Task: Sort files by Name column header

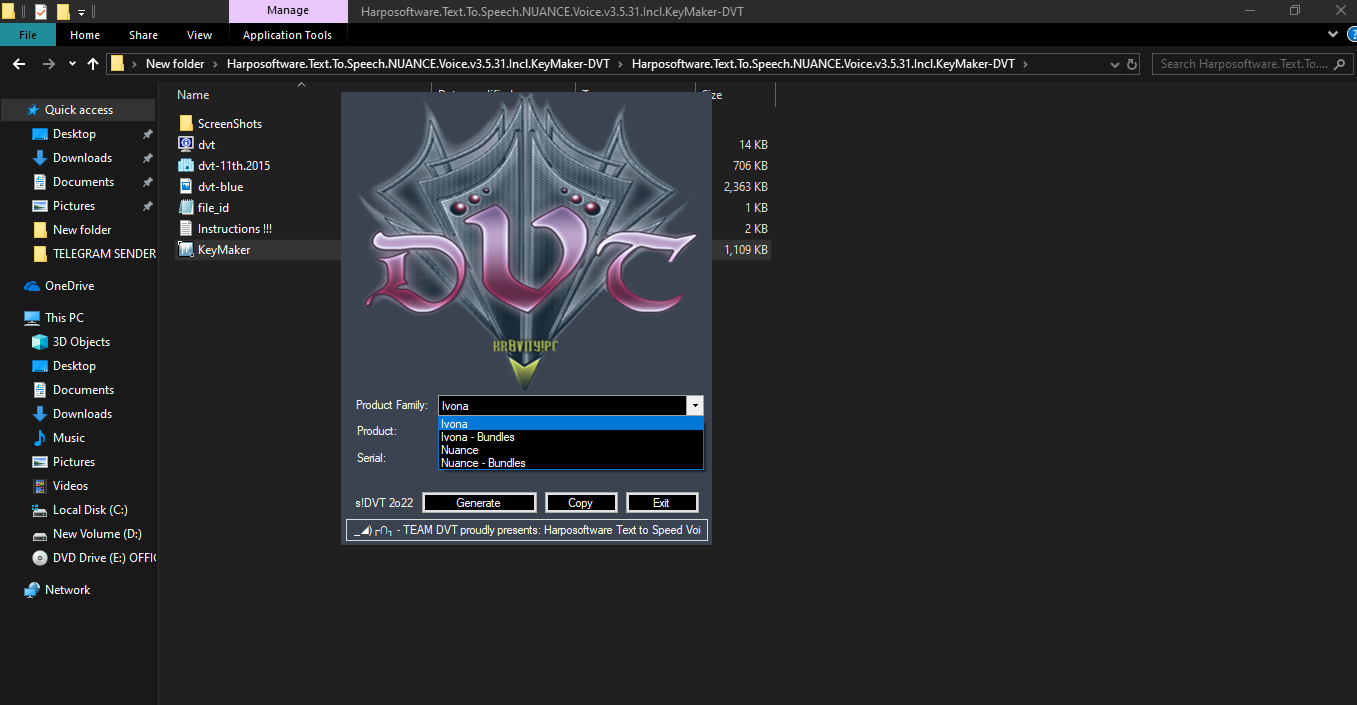Action: (193, 95)
